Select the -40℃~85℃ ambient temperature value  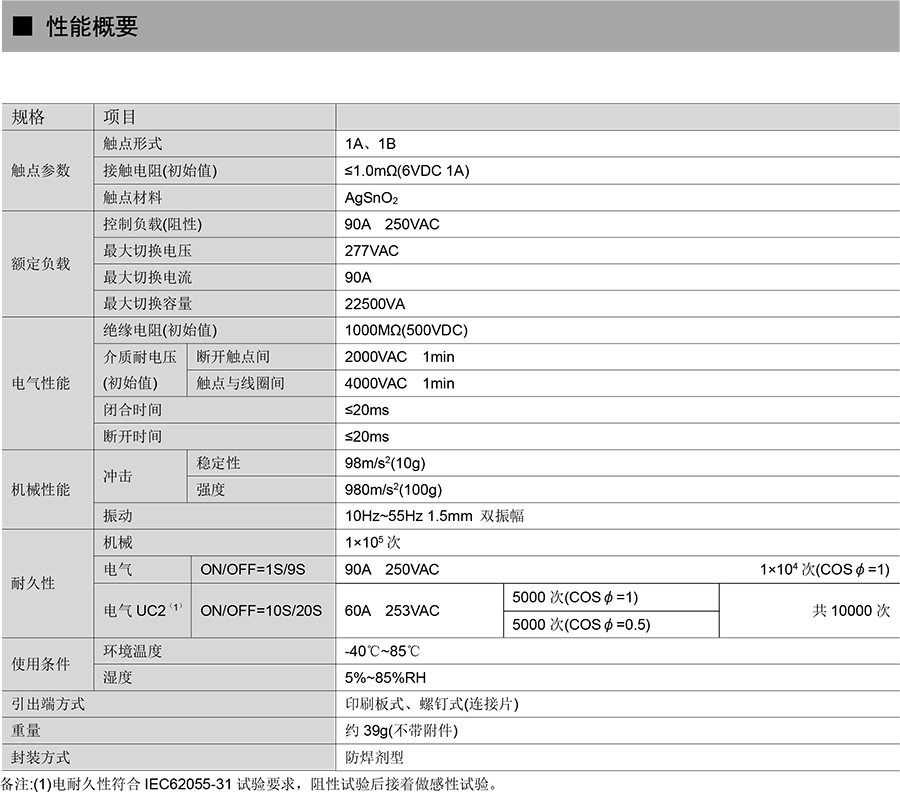click(381, 651)
